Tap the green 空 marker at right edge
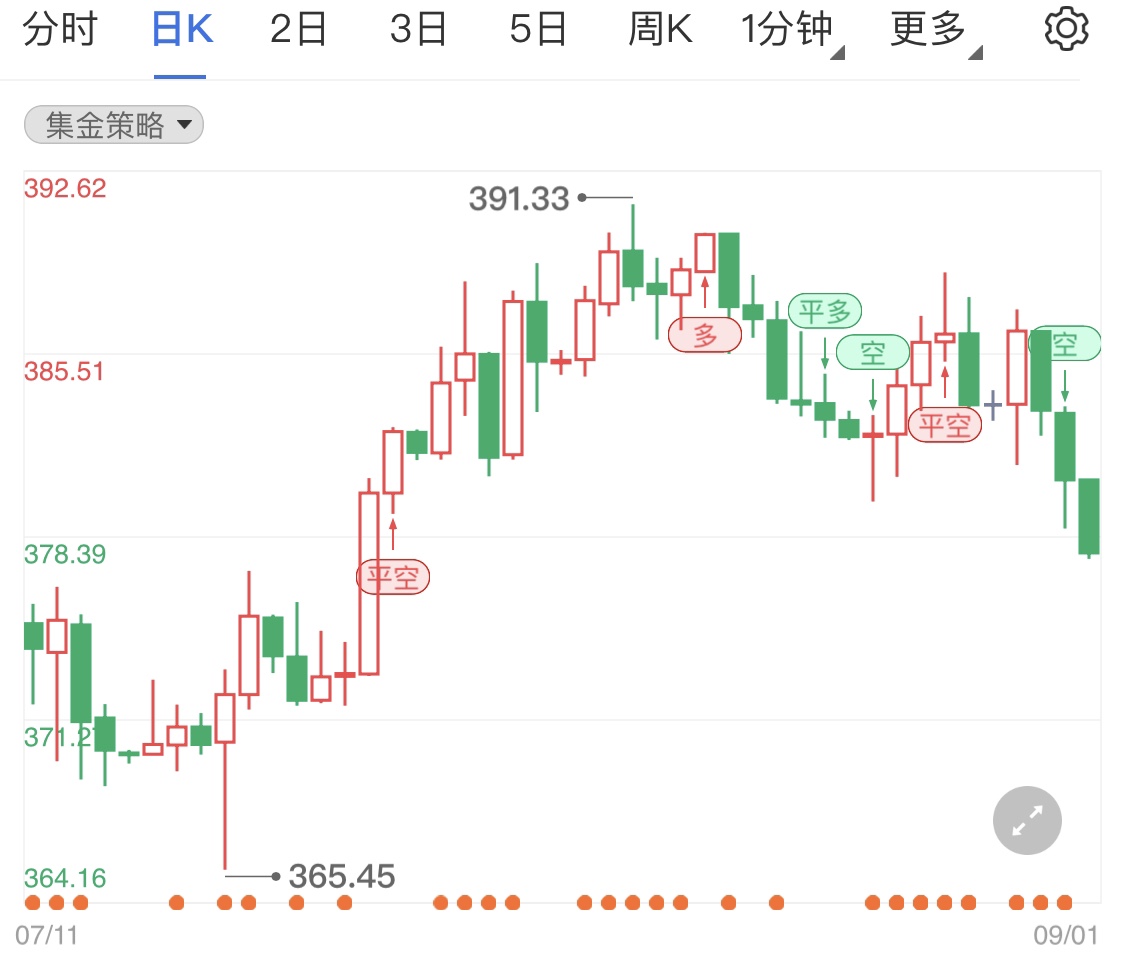Viewport: 1125px width, 960px height. 1065,344
